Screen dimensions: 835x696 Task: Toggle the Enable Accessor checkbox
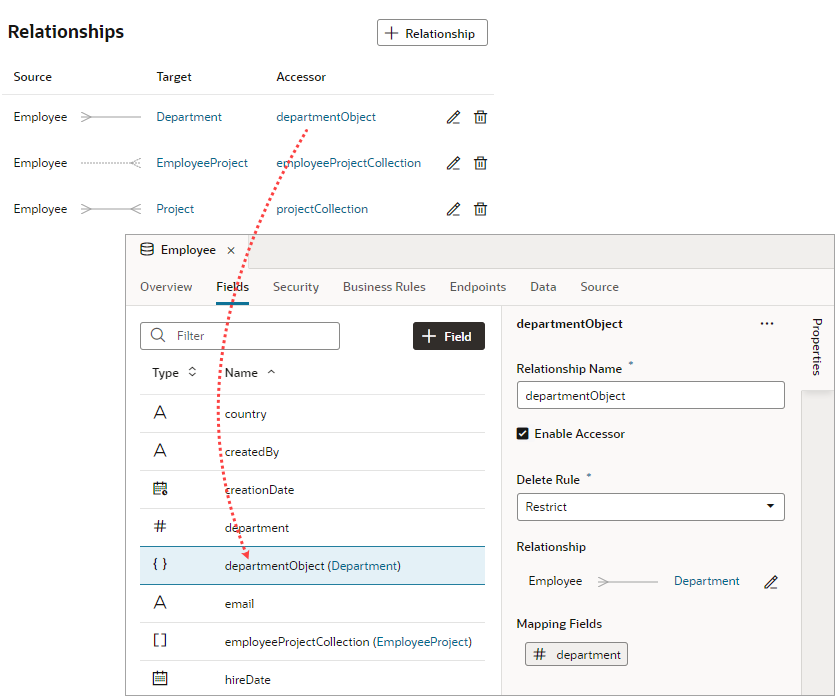click(522, 433)
